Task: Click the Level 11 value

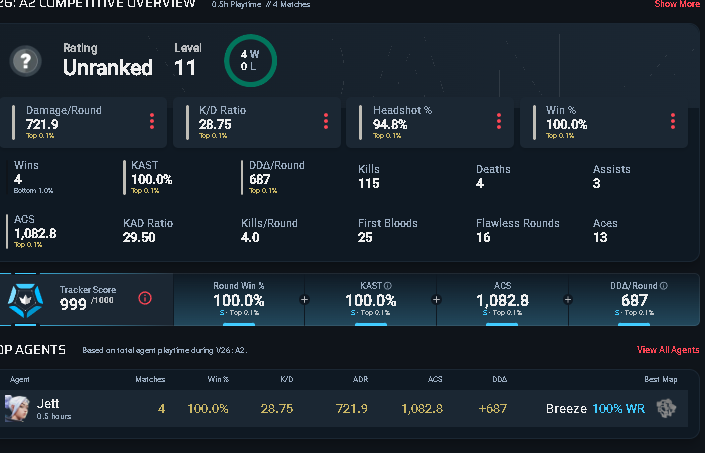Action: click(185, 68)
